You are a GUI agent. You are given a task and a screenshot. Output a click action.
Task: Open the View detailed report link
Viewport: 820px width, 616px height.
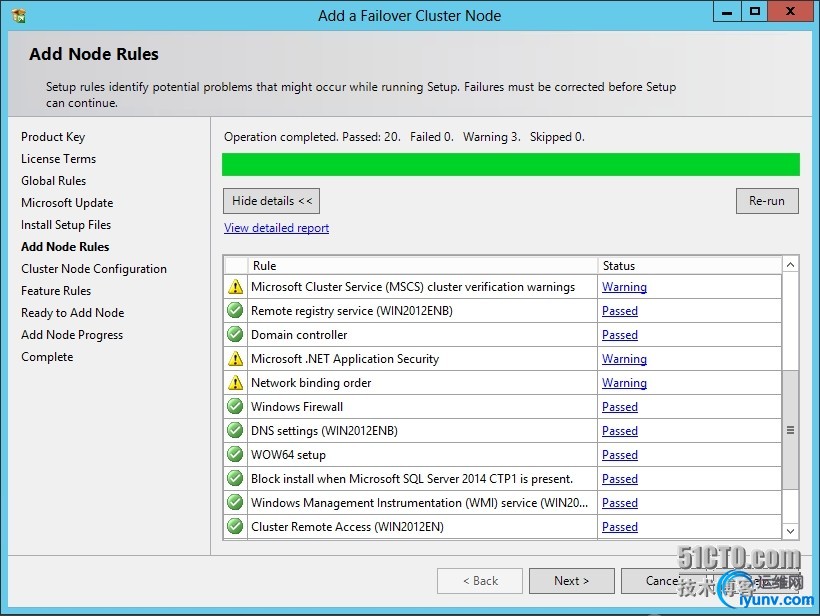pos(276,228)
